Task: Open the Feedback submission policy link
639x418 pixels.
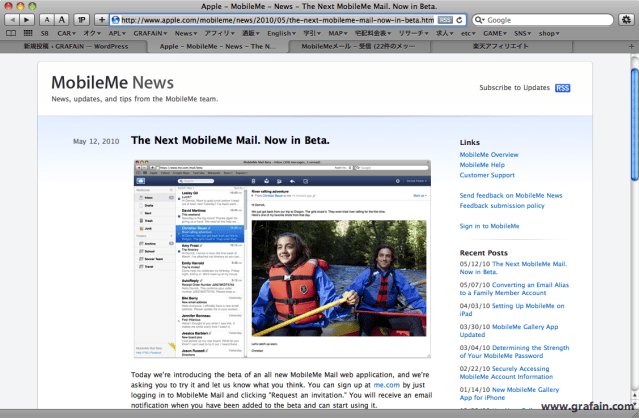Action: [502, 205]
